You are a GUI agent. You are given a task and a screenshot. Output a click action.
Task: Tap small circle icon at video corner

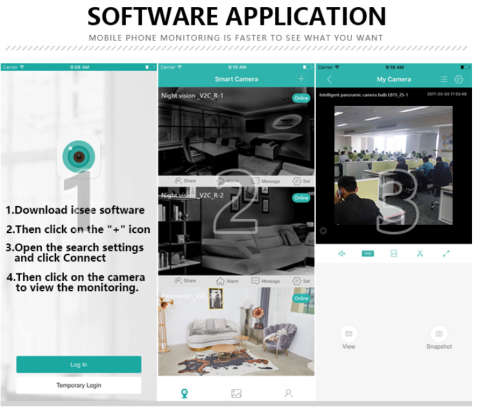tap(323, 230)
